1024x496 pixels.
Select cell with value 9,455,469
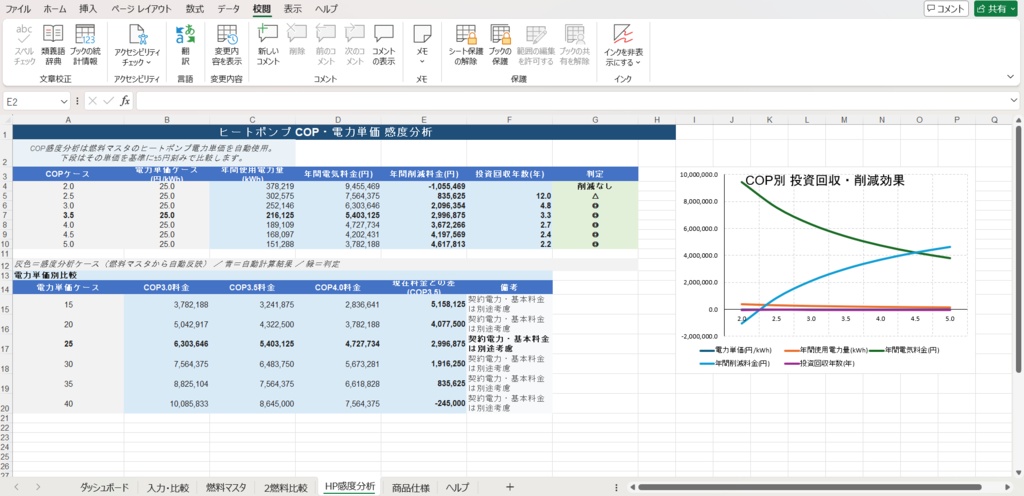[338, 186]
